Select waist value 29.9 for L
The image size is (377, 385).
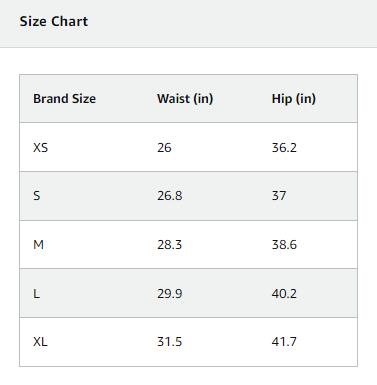tap(170, 294)
